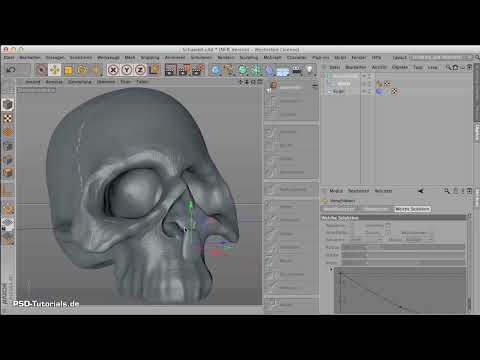The image size is (480, 360).
Task: Open the Sculpting main menu
Action: (249, 58)
